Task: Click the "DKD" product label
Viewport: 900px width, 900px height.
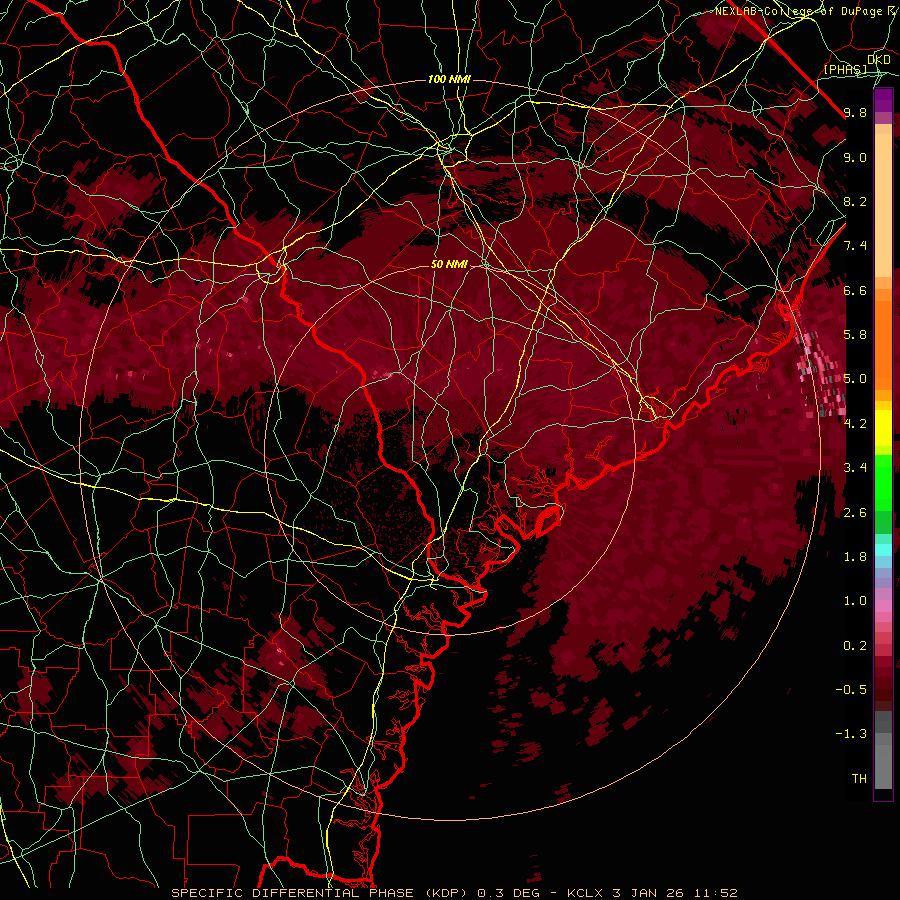Action: (879, 59)
